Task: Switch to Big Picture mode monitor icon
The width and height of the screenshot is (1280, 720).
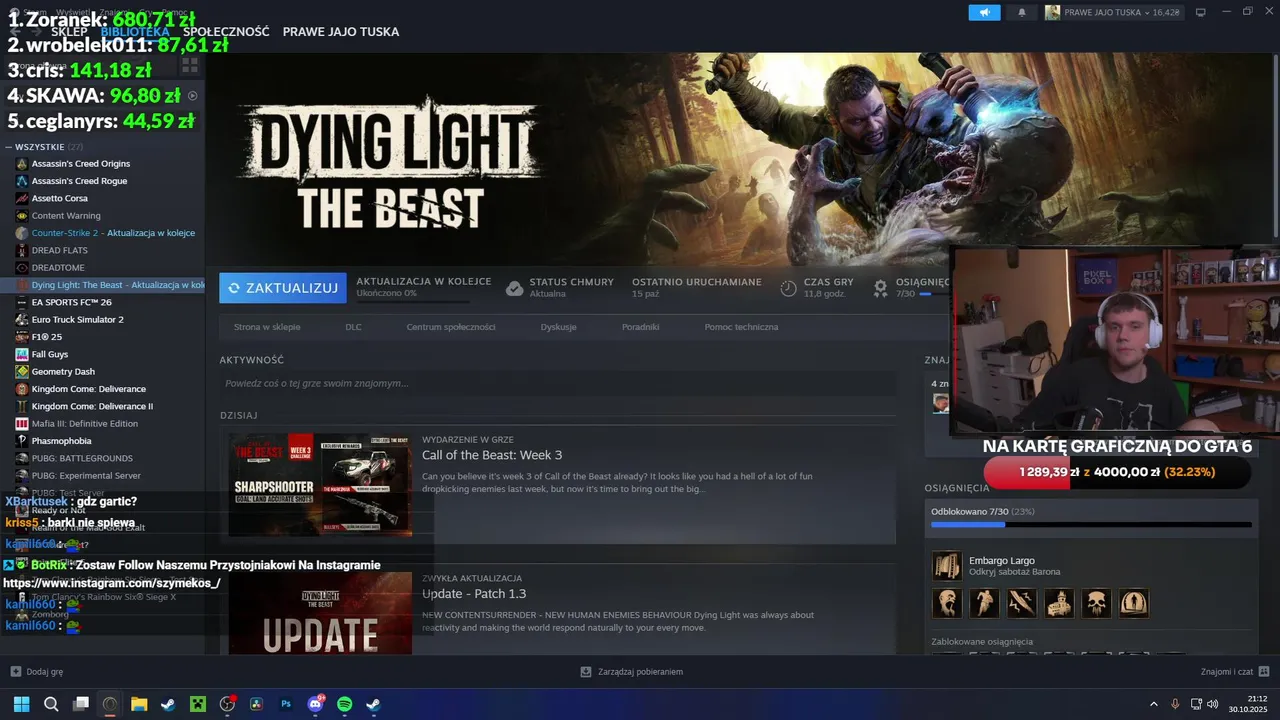Action: 1201,12
